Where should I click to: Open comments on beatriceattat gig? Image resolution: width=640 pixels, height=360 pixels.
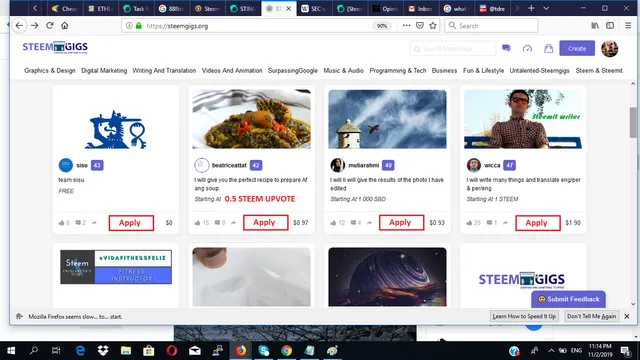218,223
